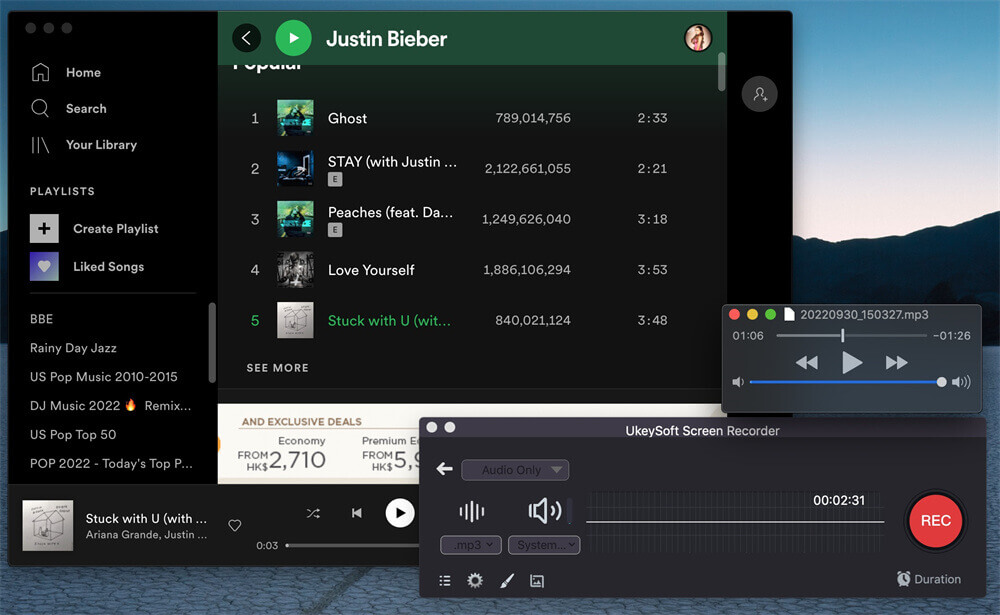Open the Audio Only mode dropdown
1000x615 pixels.
click(515, 470)
